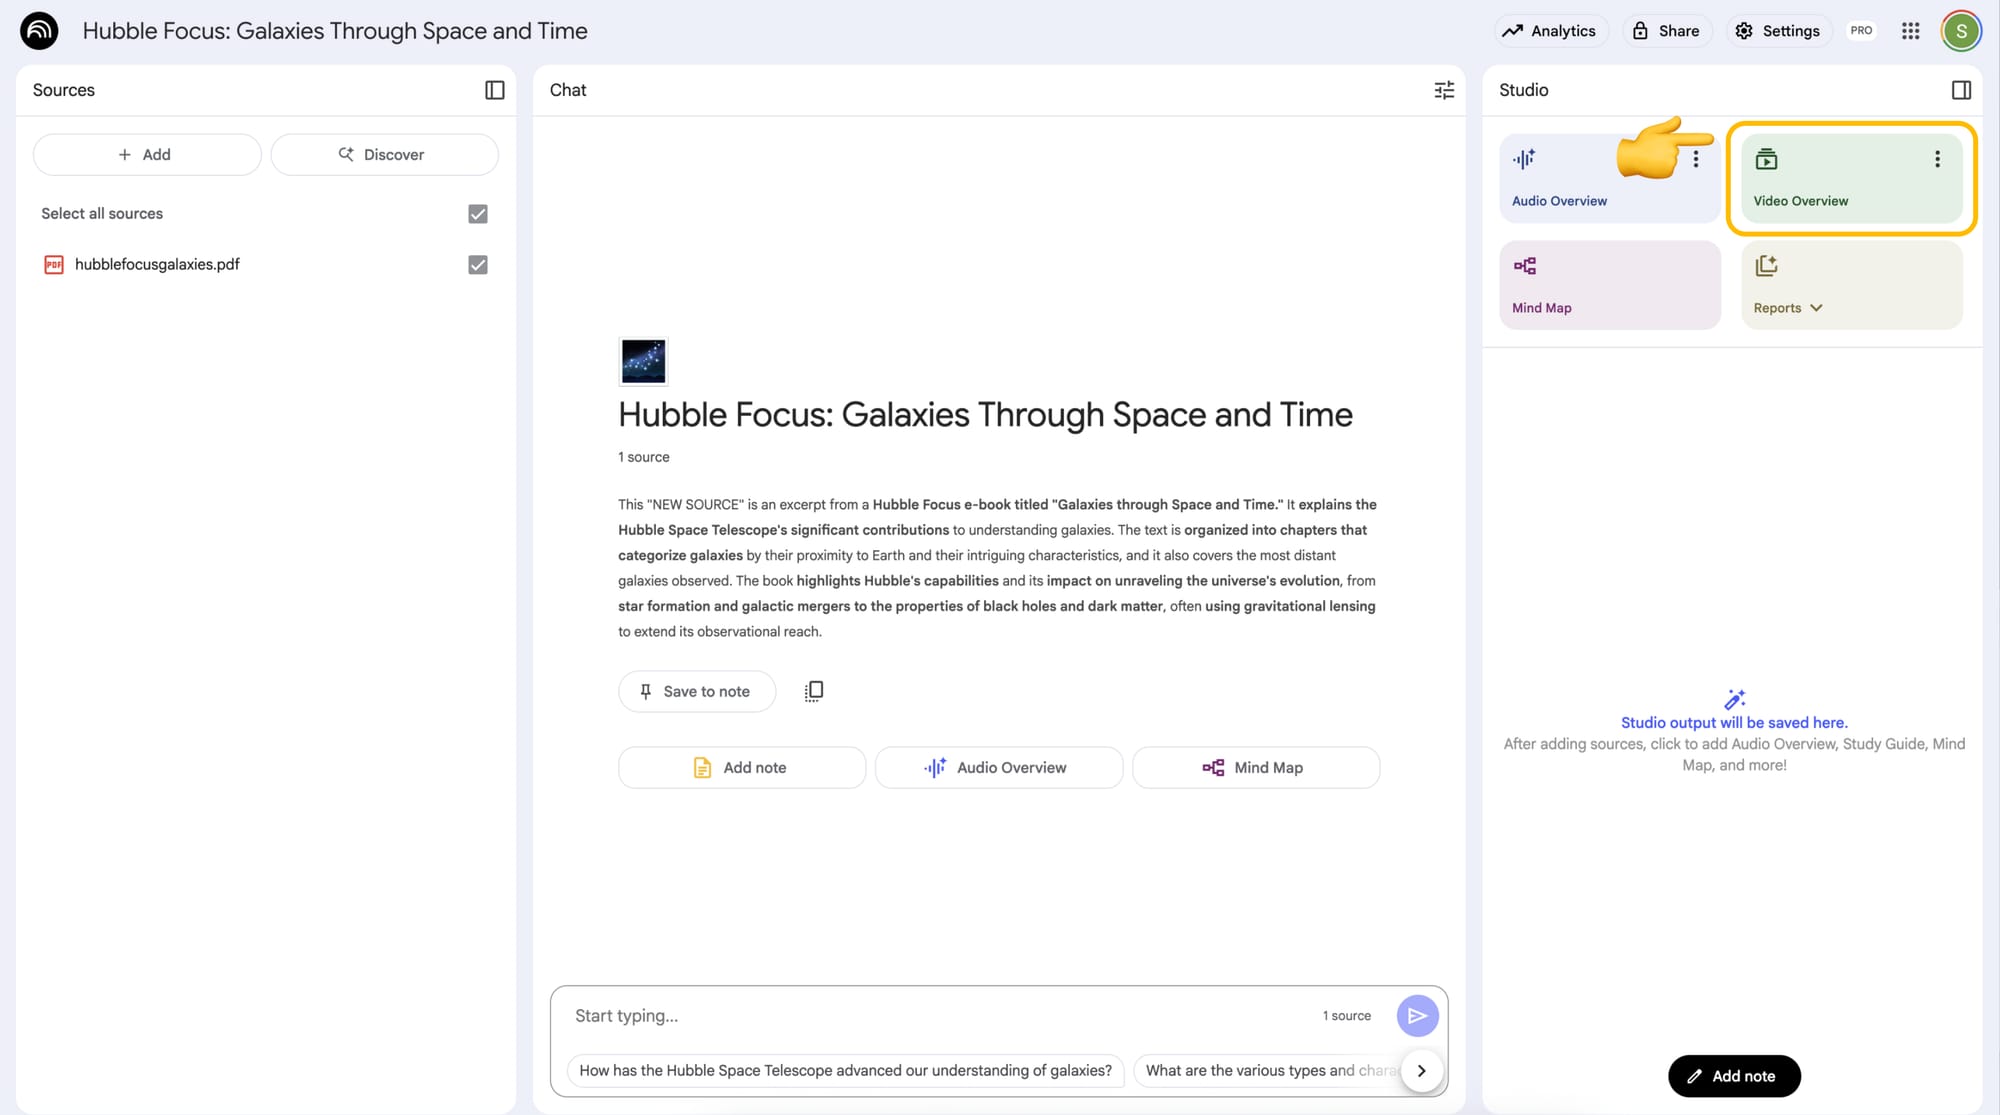Click '1 source' text under notebook heading
Image resolution: width=2000 pixels, height=1115 pixels.
point(644,457)
